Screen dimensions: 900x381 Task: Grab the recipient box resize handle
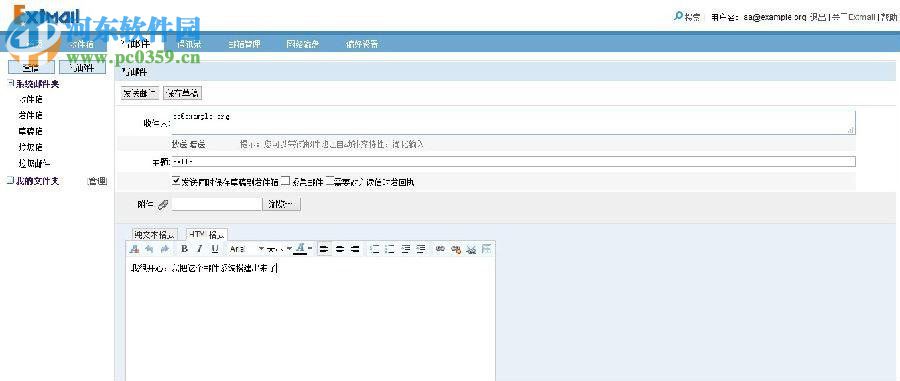(852, 130)
